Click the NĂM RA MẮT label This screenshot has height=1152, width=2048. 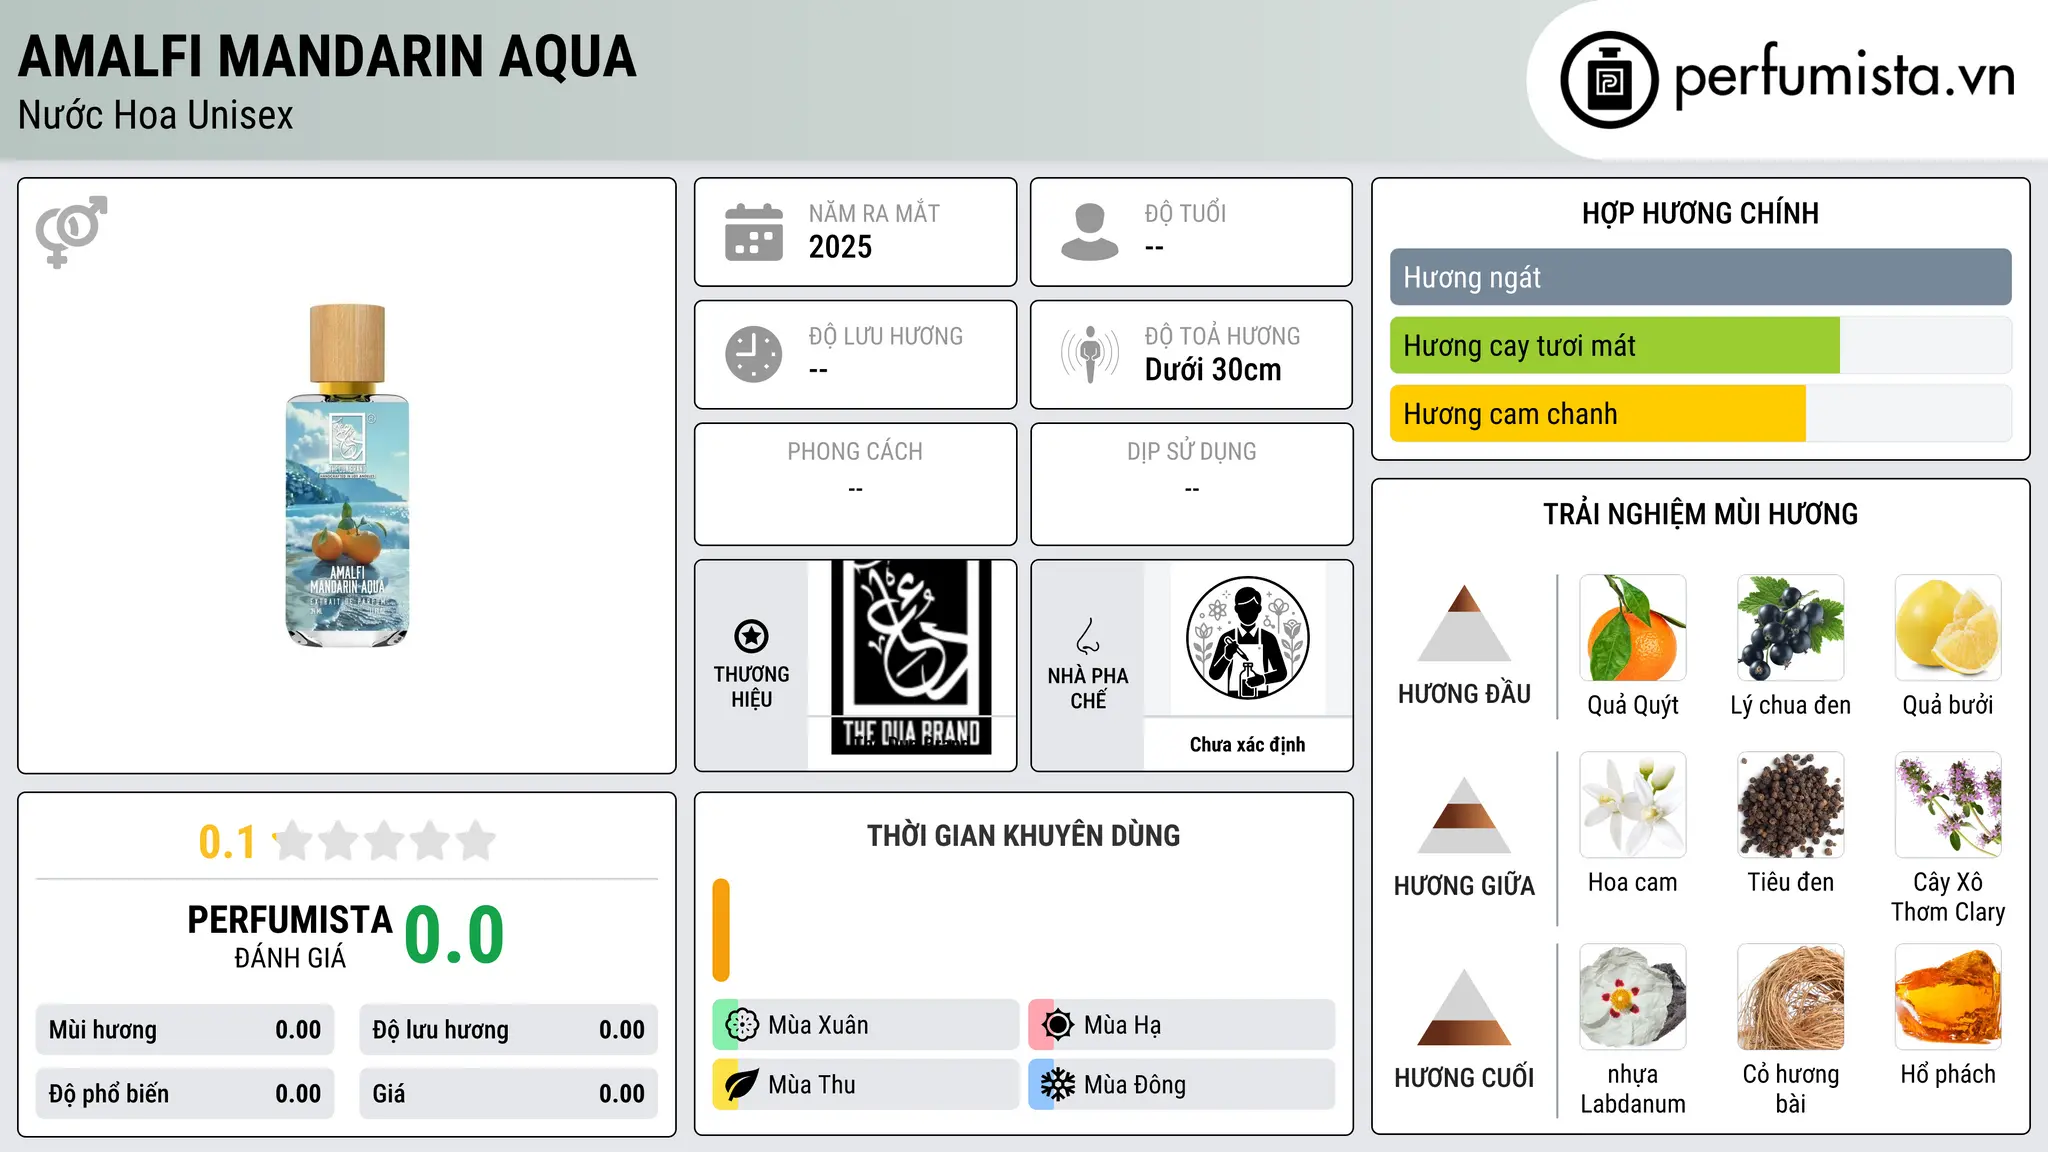tap(874, 213)
